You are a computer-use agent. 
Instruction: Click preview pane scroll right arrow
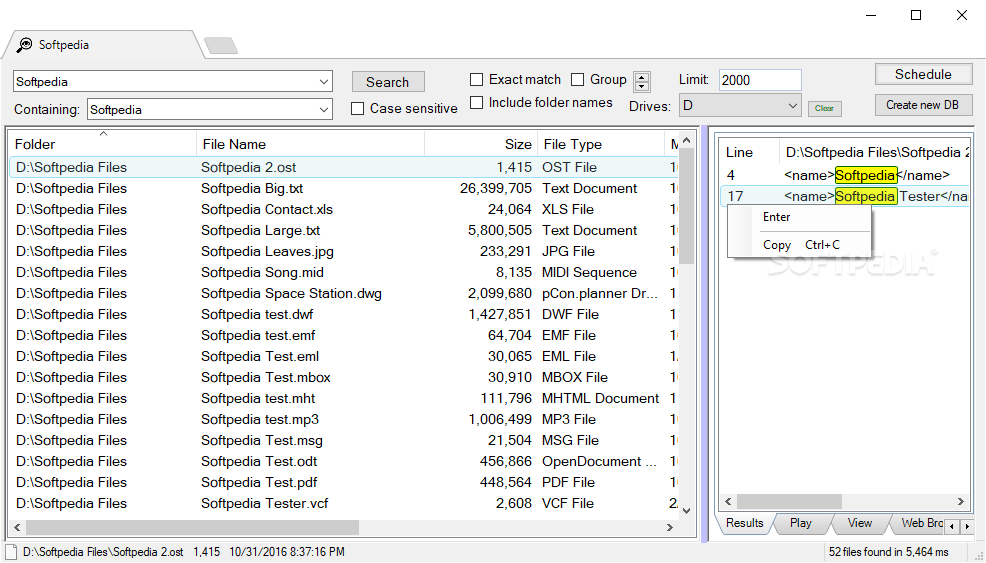click(961, 501)
